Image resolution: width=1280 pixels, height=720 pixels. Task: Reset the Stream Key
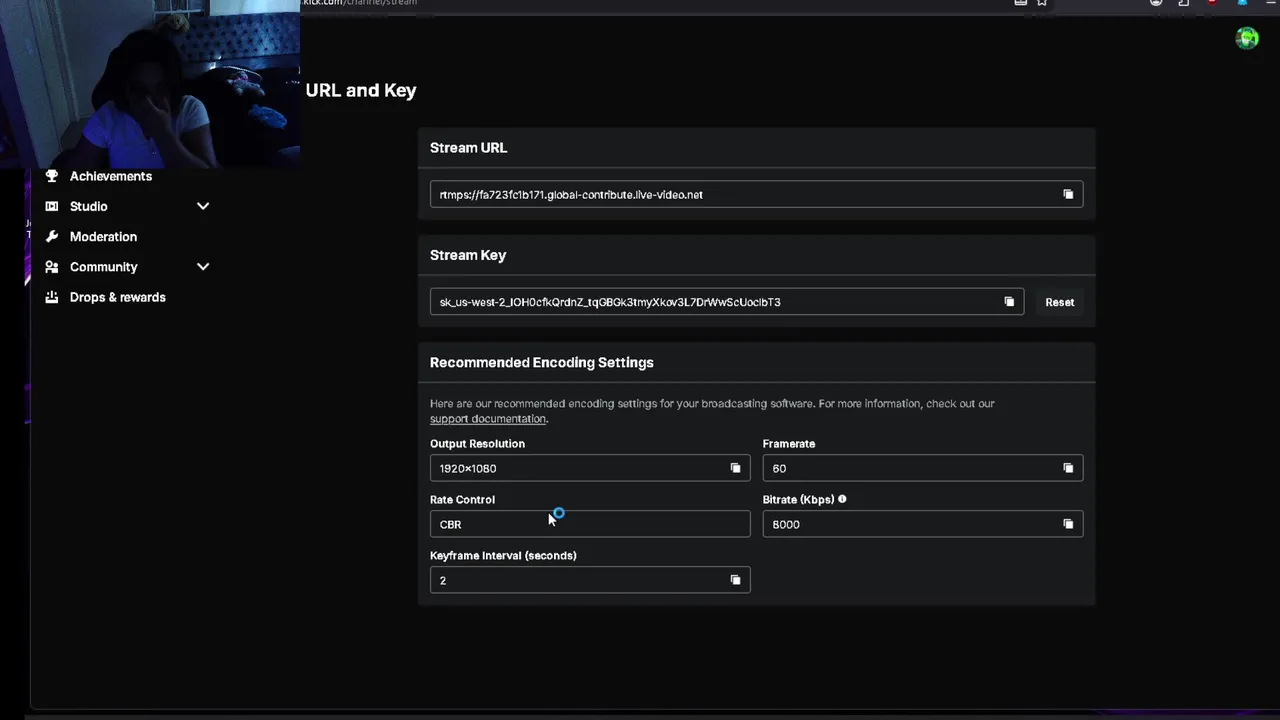(1059, 302)
